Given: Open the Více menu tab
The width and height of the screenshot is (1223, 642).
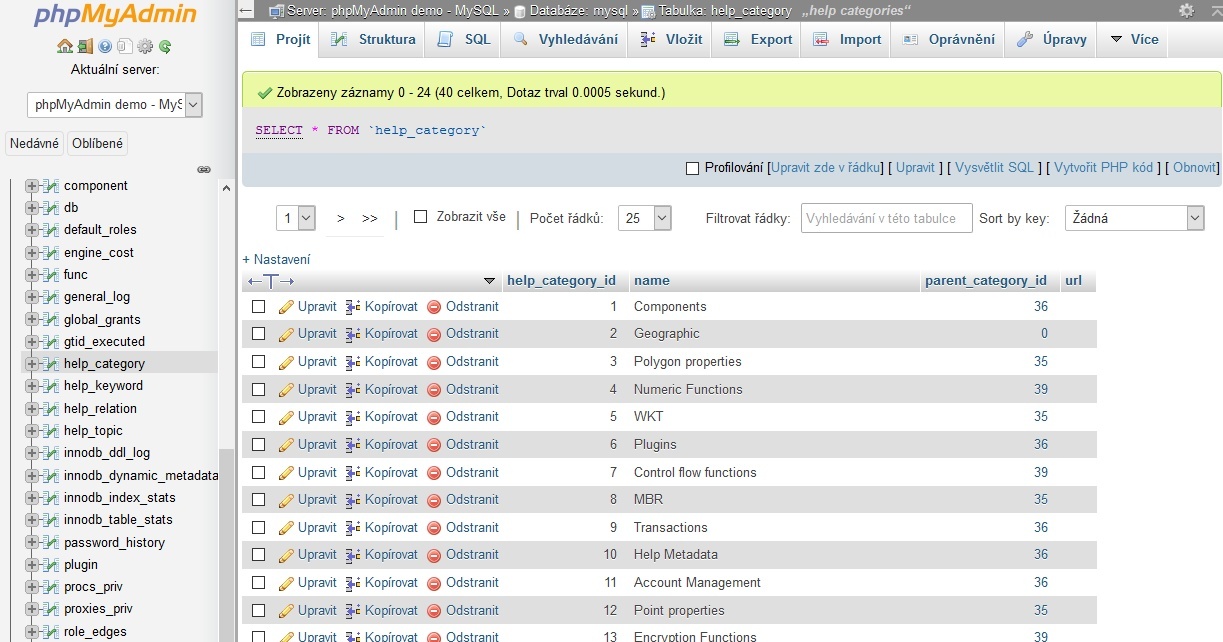Looking at the screenshot, I should (1134, 40).
